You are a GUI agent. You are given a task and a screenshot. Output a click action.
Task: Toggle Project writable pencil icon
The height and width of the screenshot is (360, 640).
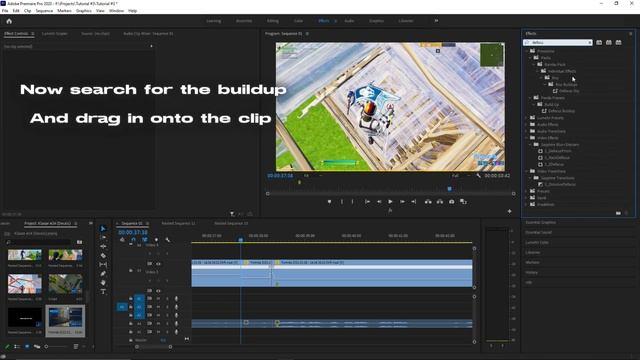tap(7, 347)
